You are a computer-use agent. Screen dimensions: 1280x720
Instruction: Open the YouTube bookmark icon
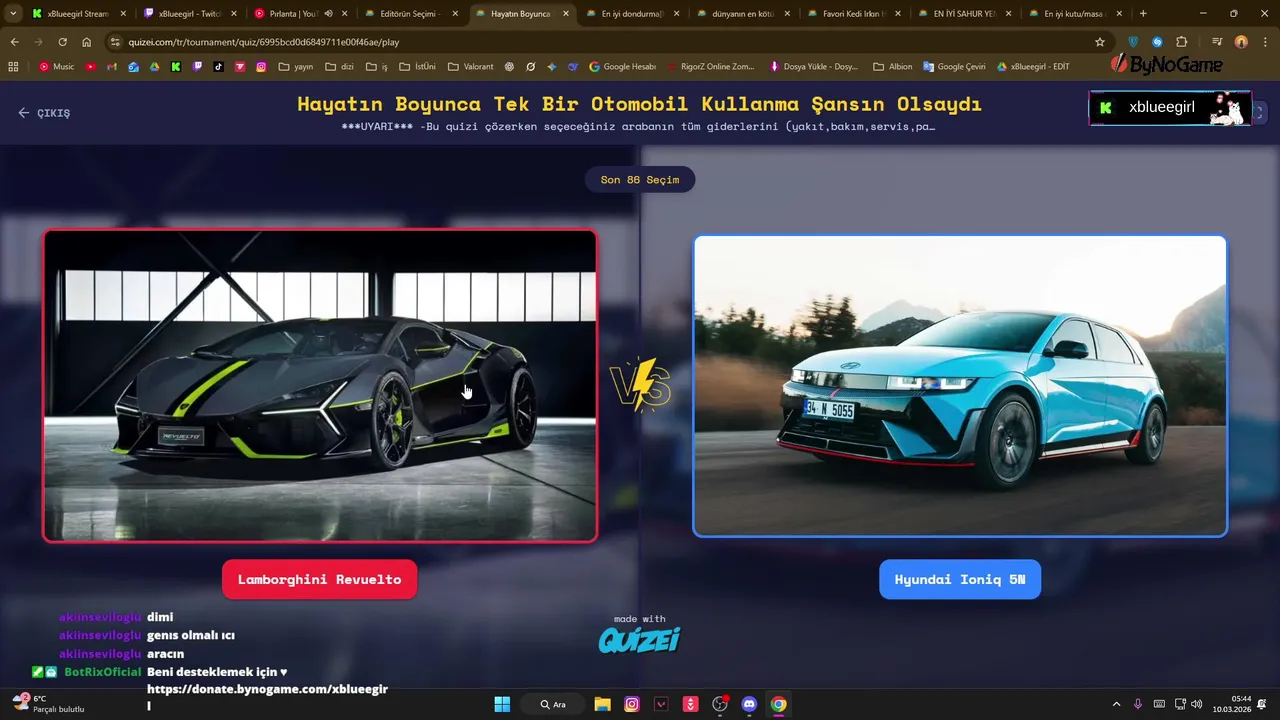tap(91, 66)
